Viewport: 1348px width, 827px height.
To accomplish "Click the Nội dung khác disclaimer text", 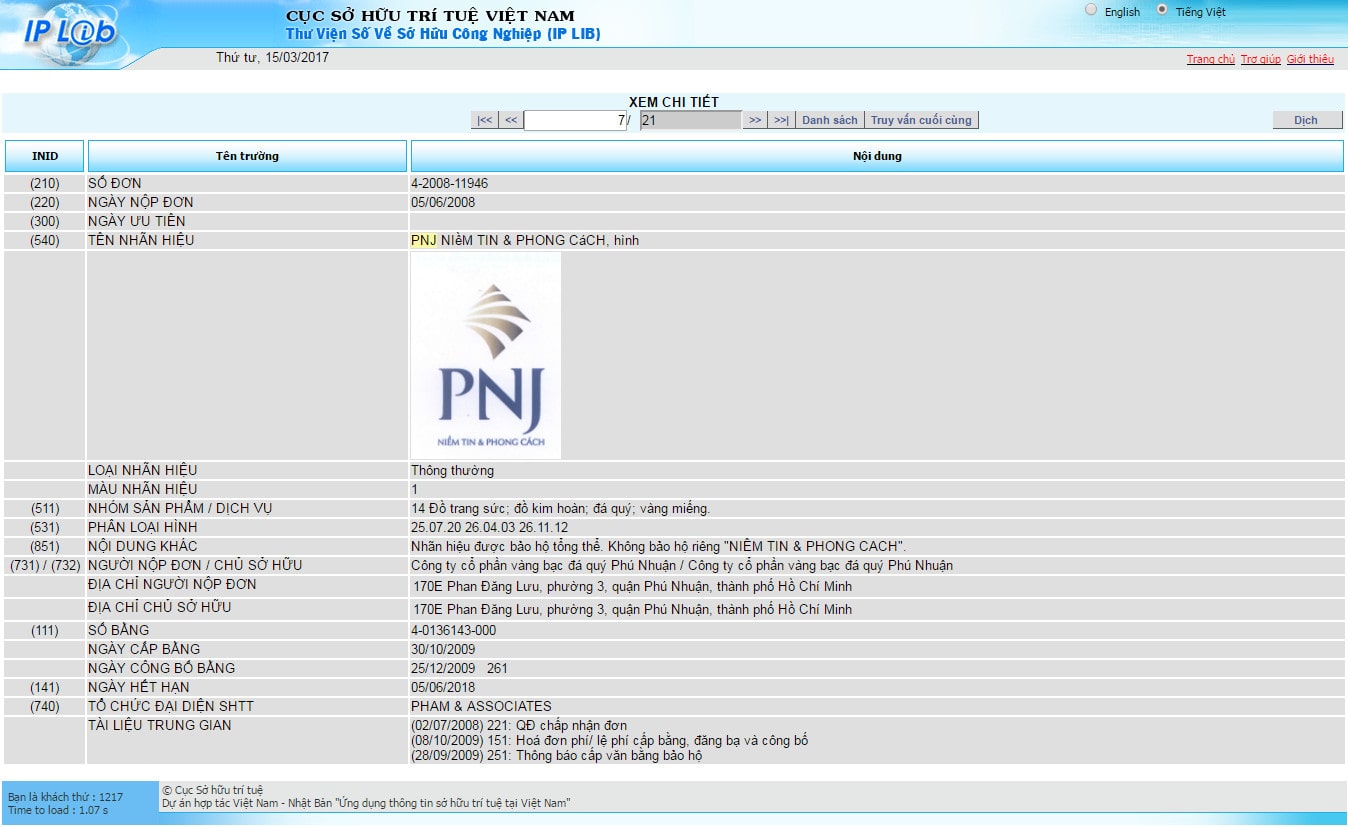I will click(658, 546).
